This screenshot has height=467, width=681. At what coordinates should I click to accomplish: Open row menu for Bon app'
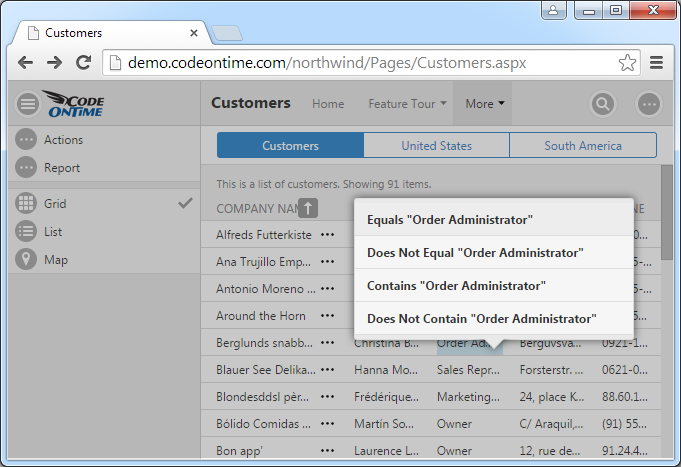click(327, 450)
